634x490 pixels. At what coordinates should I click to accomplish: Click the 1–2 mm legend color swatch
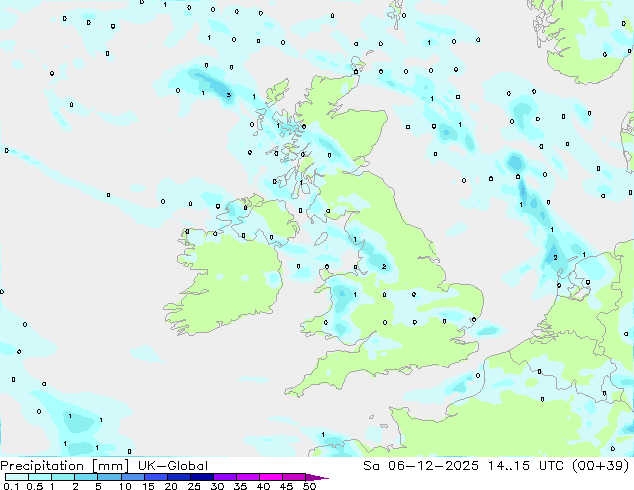tap(63, 477)
